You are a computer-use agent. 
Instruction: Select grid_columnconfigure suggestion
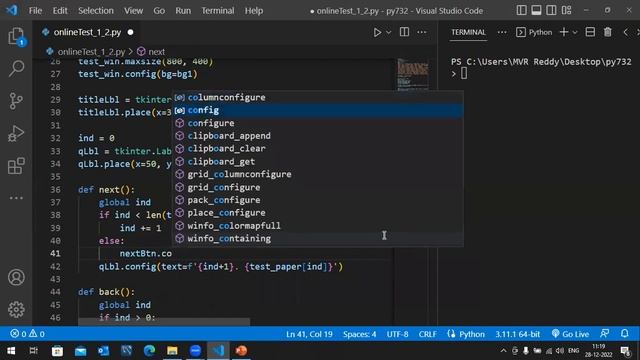click(318, 174)
